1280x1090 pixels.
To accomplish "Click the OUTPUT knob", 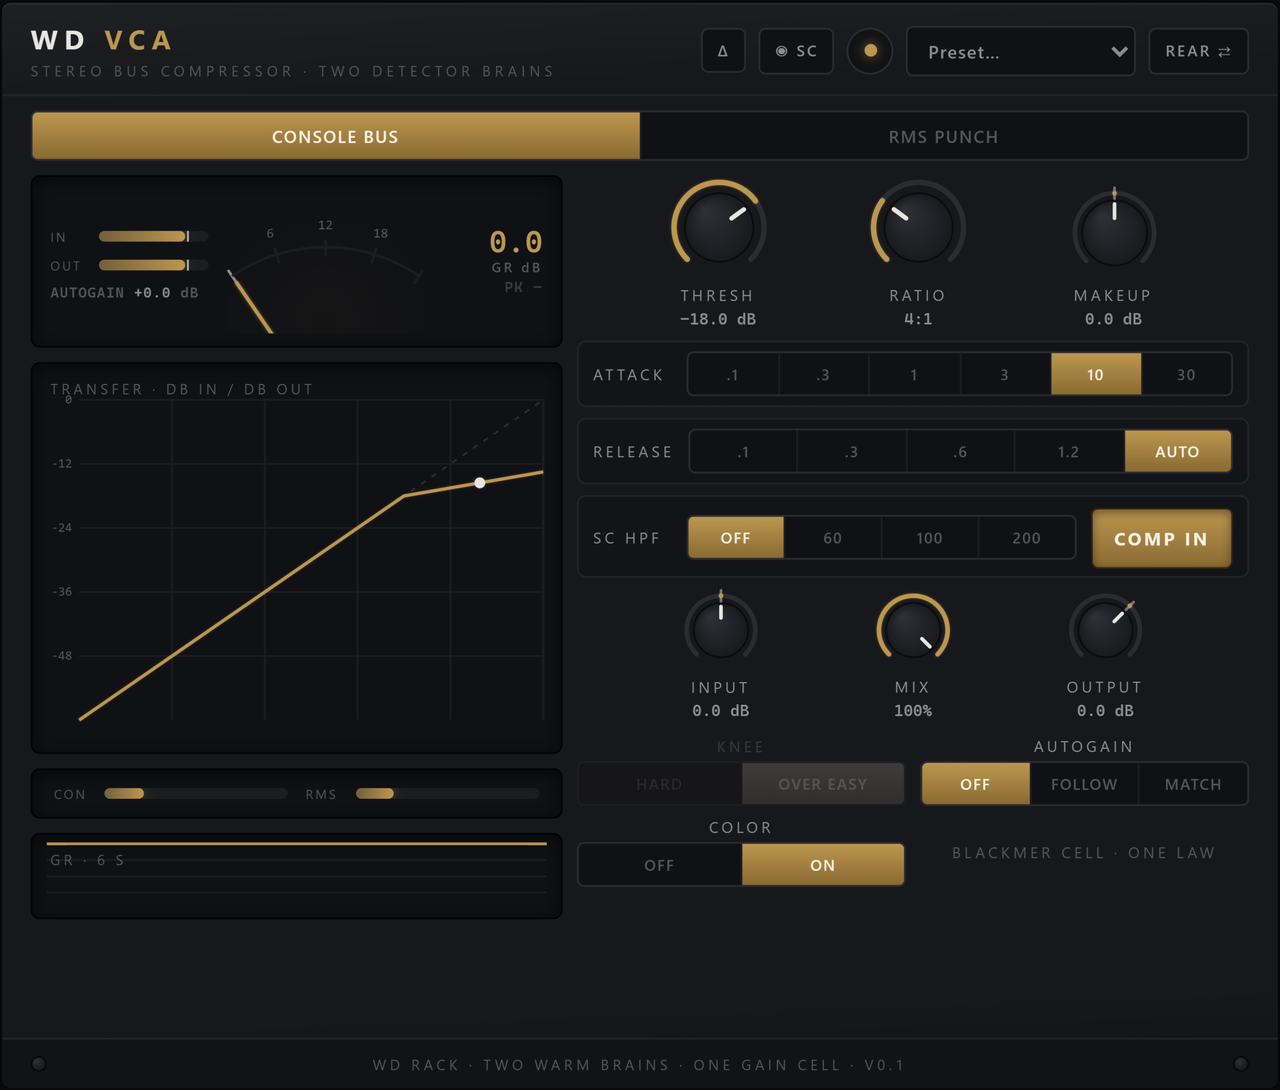I will pos(1105,628).
